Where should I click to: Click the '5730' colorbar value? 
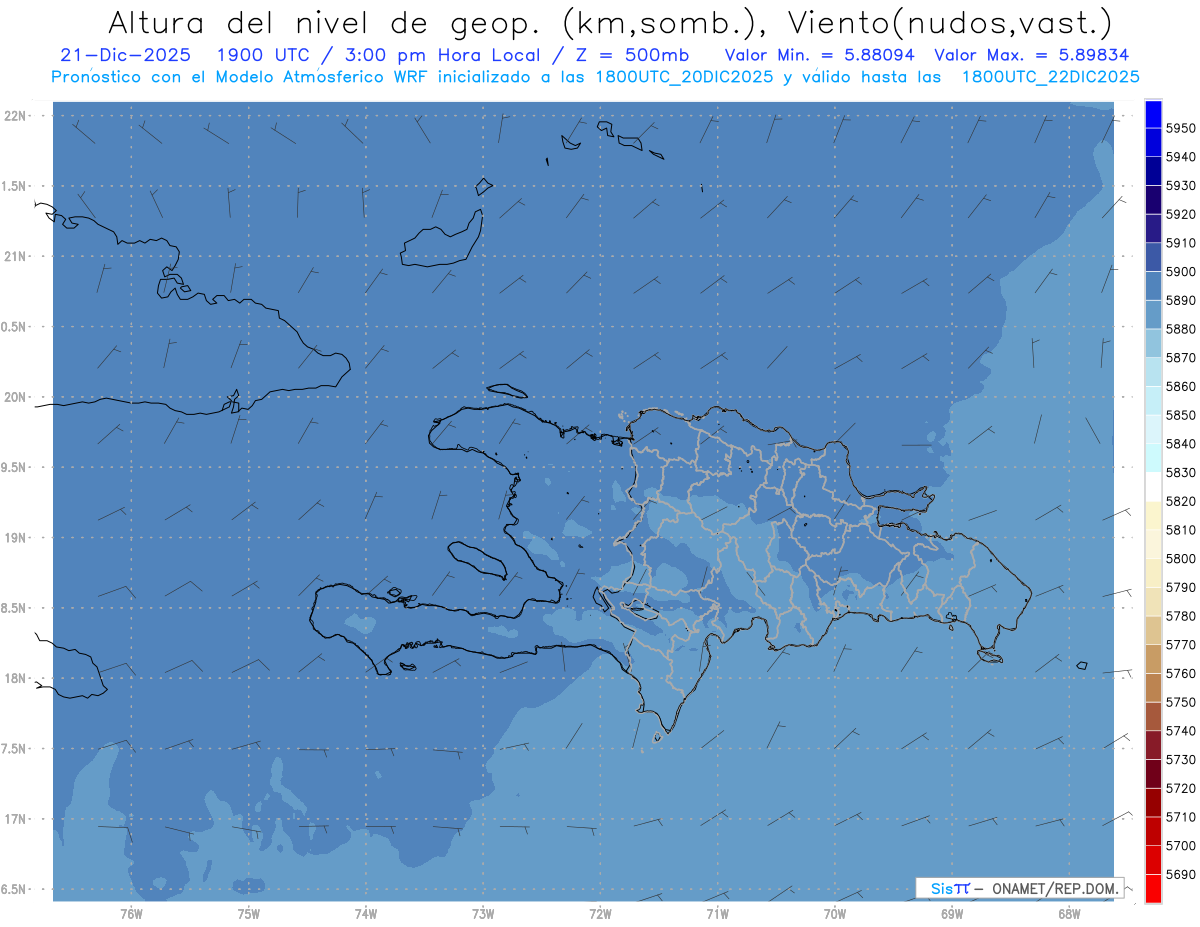(x=1180, y=759)
